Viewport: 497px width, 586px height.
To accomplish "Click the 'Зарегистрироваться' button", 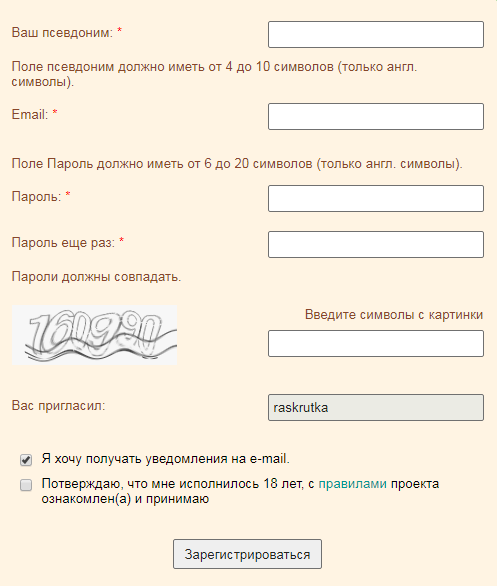I will (x=247, y=554).
